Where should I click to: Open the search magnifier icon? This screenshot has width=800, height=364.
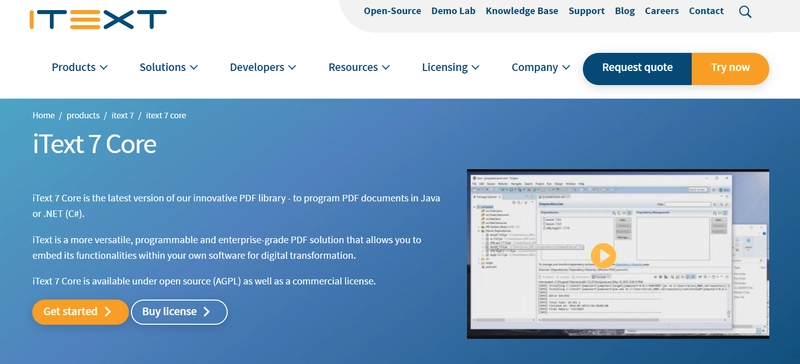[x=745, y=12]
